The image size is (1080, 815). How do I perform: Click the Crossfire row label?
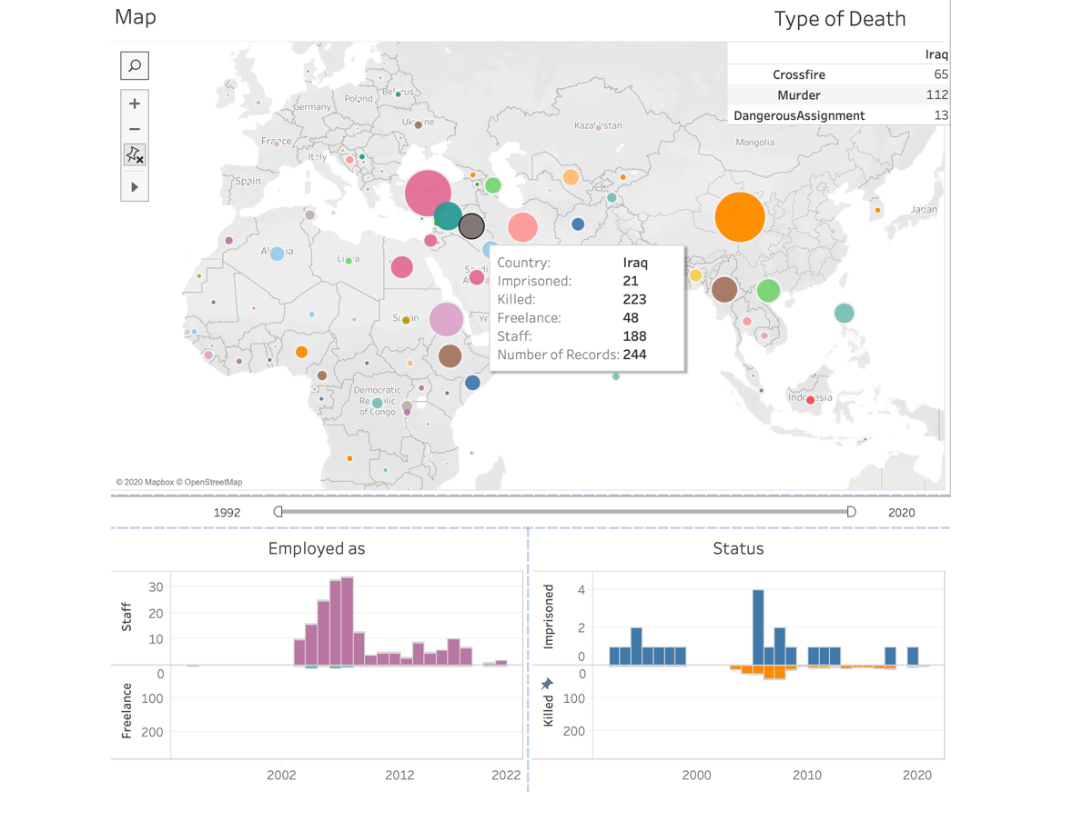point(798,74)
